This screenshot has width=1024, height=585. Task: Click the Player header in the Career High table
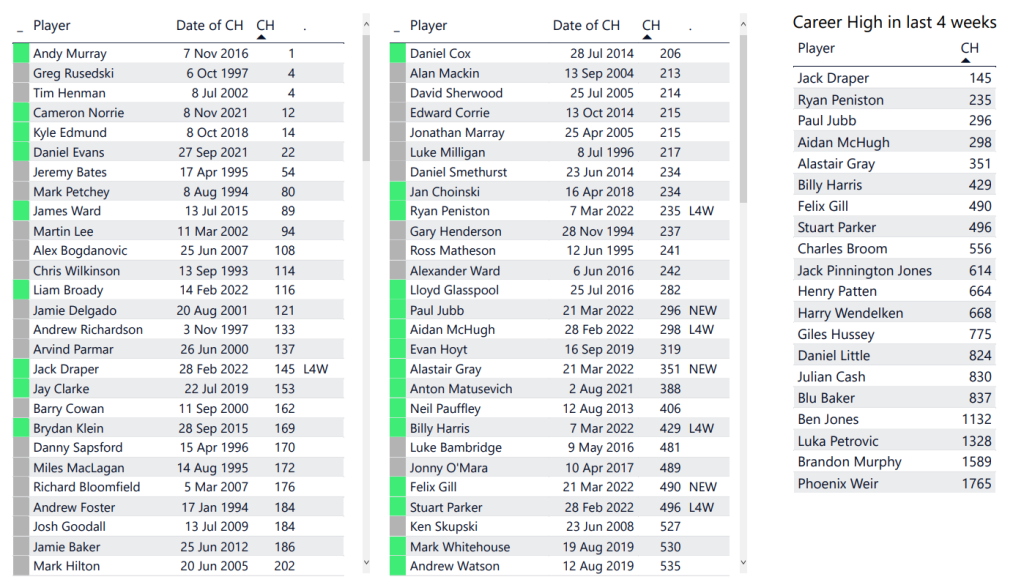[x=816, y=48]
